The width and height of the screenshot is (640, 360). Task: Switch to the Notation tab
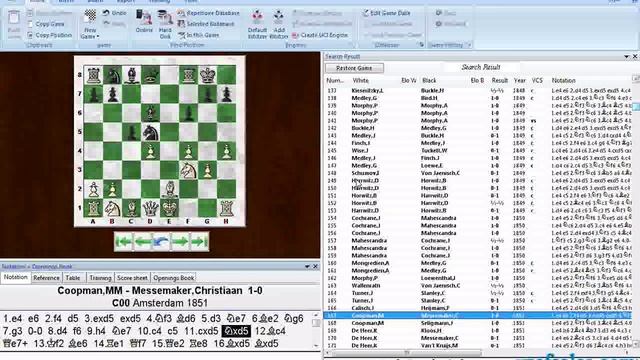(x=16, y=278)
